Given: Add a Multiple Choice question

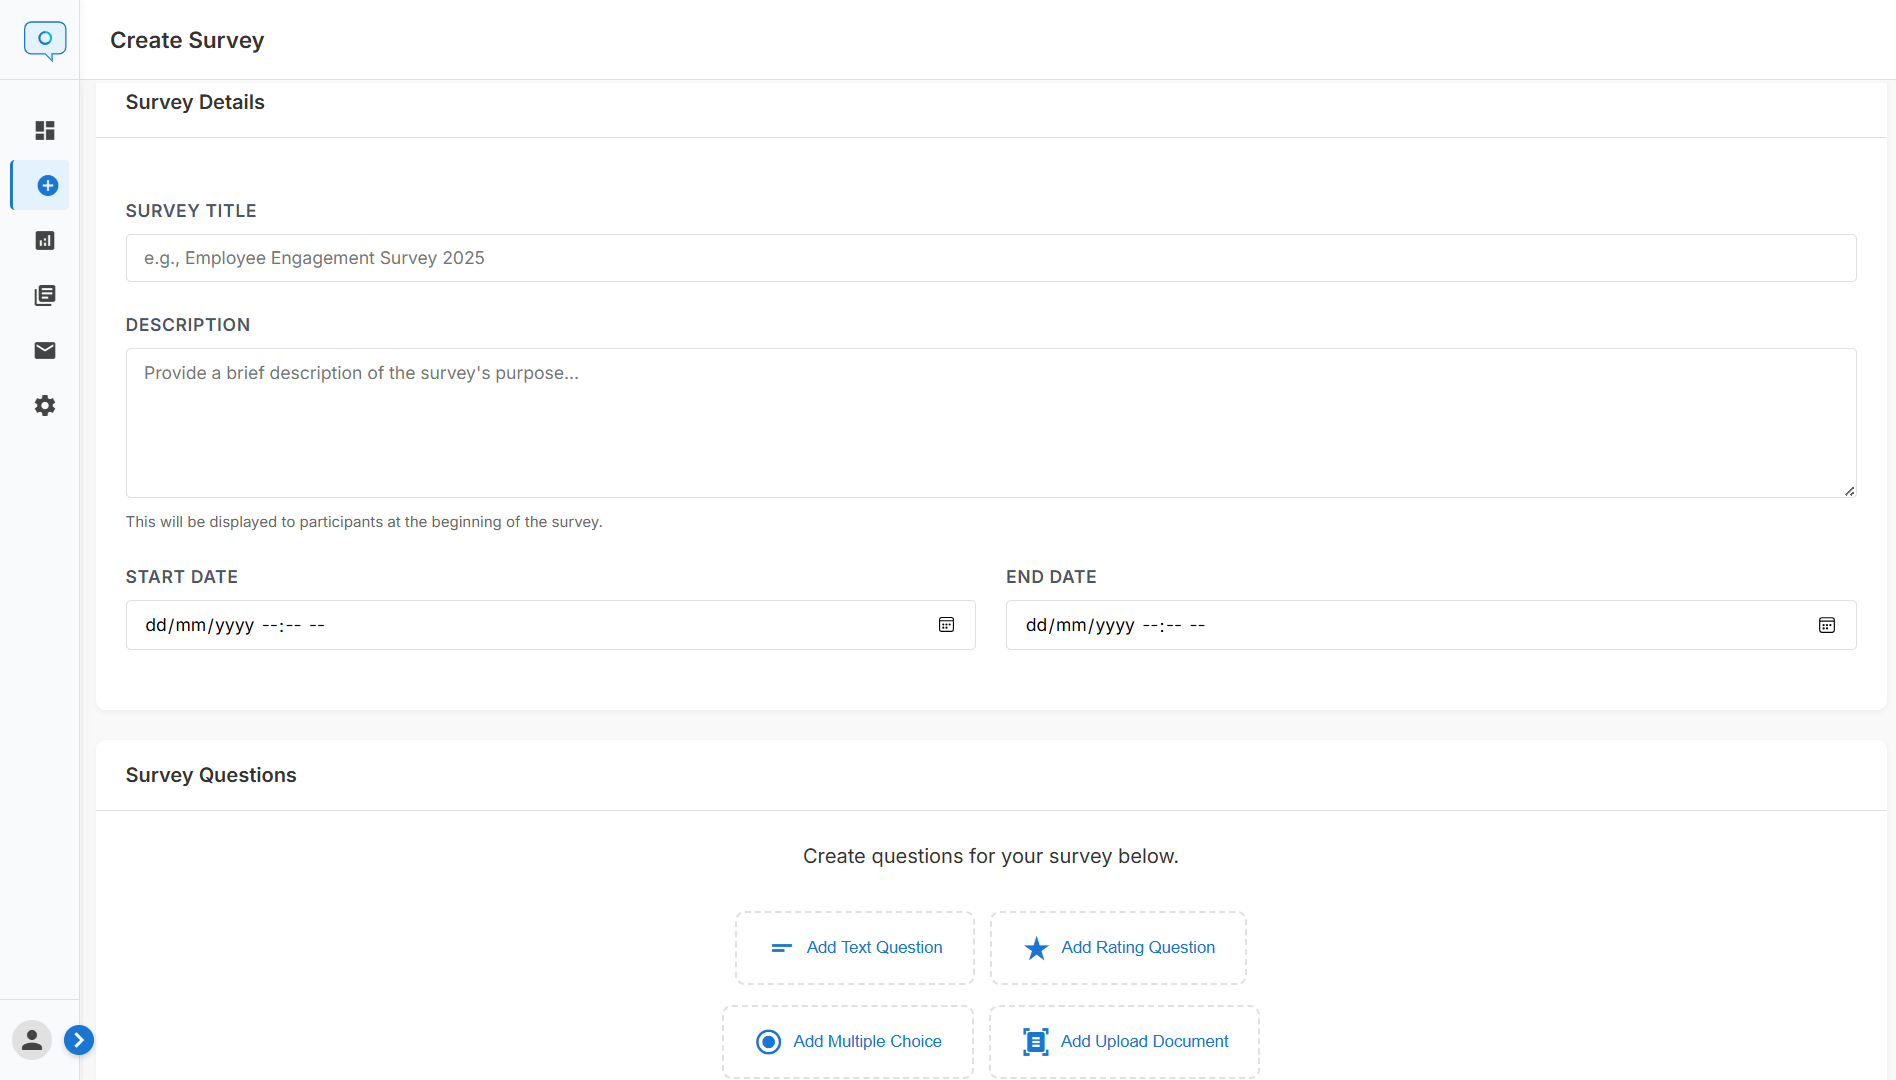Looking at the screenshot, I should pos(848,1042).
